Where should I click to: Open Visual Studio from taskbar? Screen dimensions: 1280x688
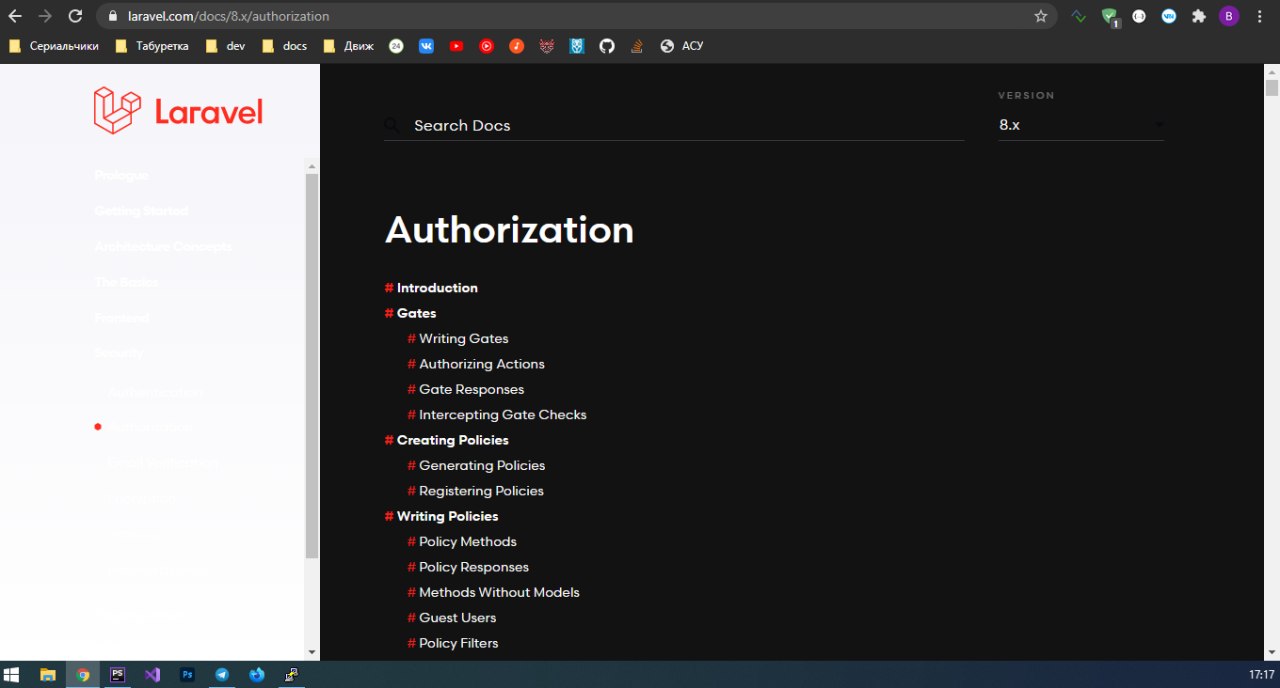(152, 675)
